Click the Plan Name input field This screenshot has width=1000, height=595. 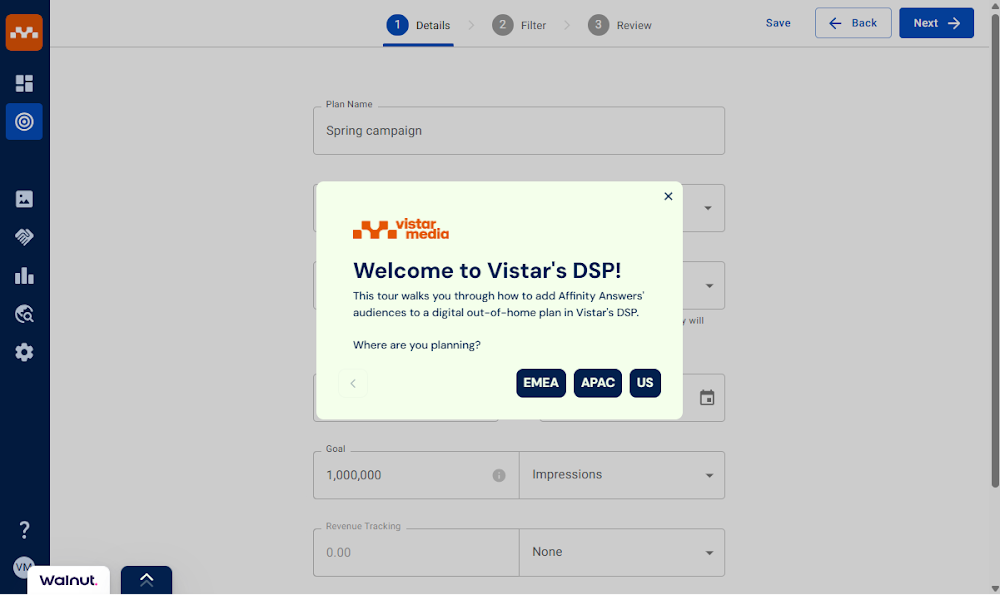pos(518,131)
